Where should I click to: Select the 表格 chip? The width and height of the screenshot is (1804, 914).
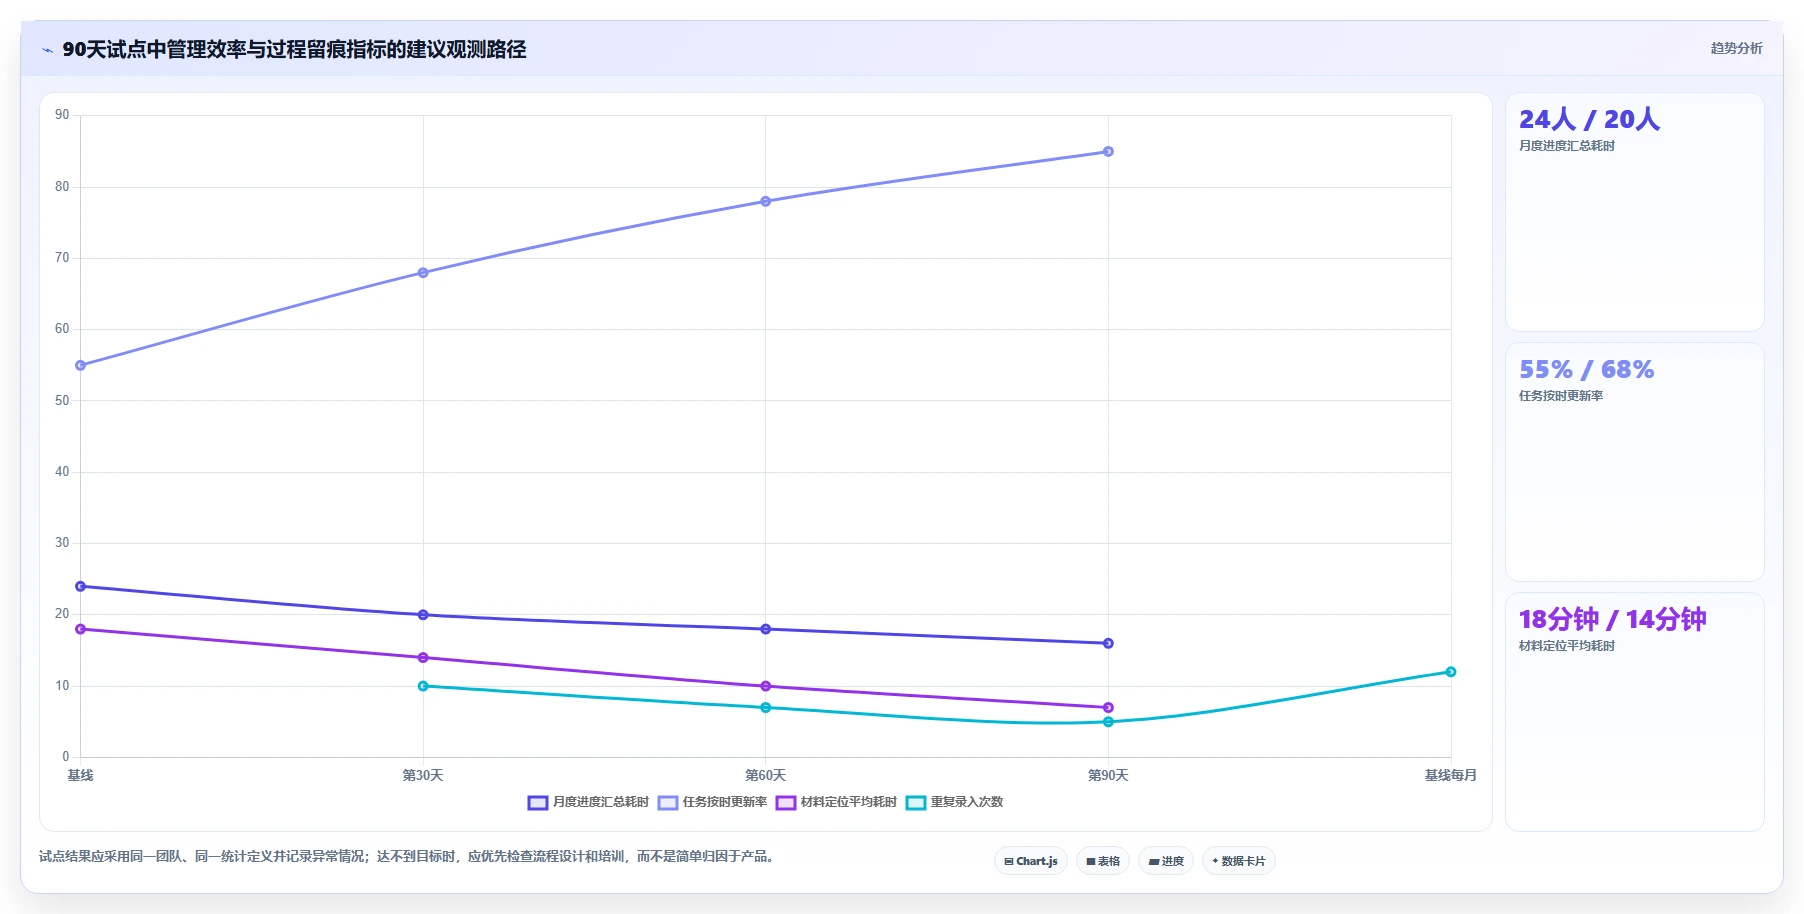(1103, 861)
